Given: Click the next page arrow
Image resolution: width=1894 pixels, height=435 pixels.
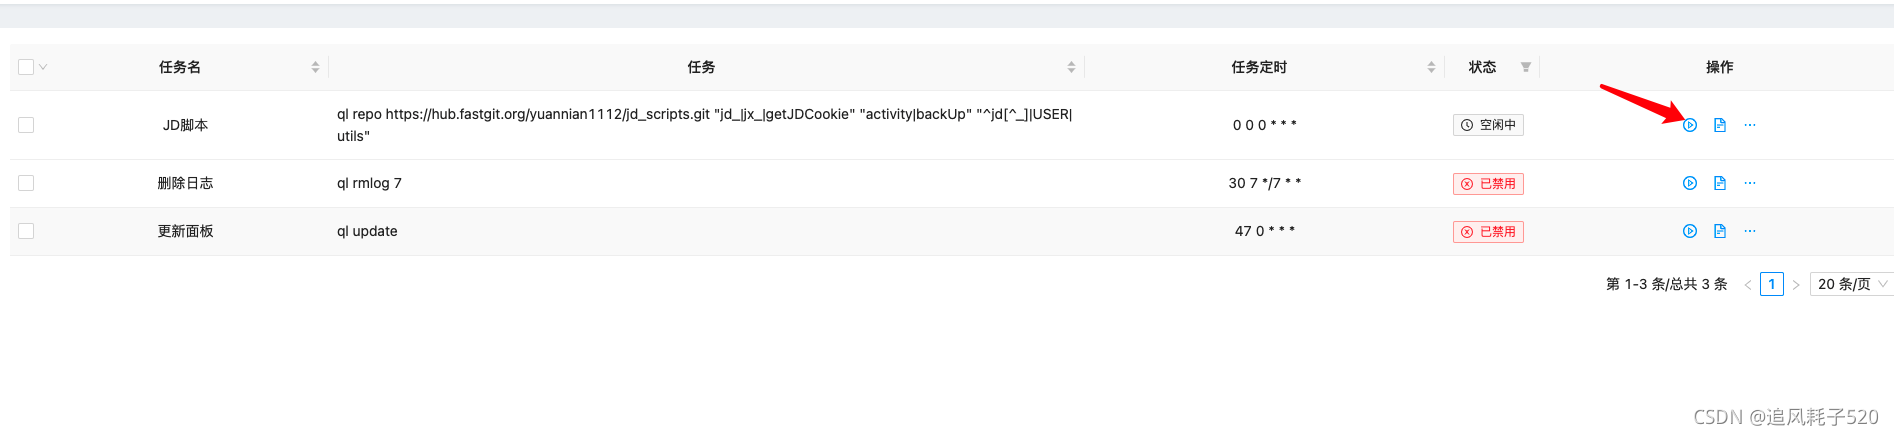Looking at the screenshot, I should (x=1796, y=285).
